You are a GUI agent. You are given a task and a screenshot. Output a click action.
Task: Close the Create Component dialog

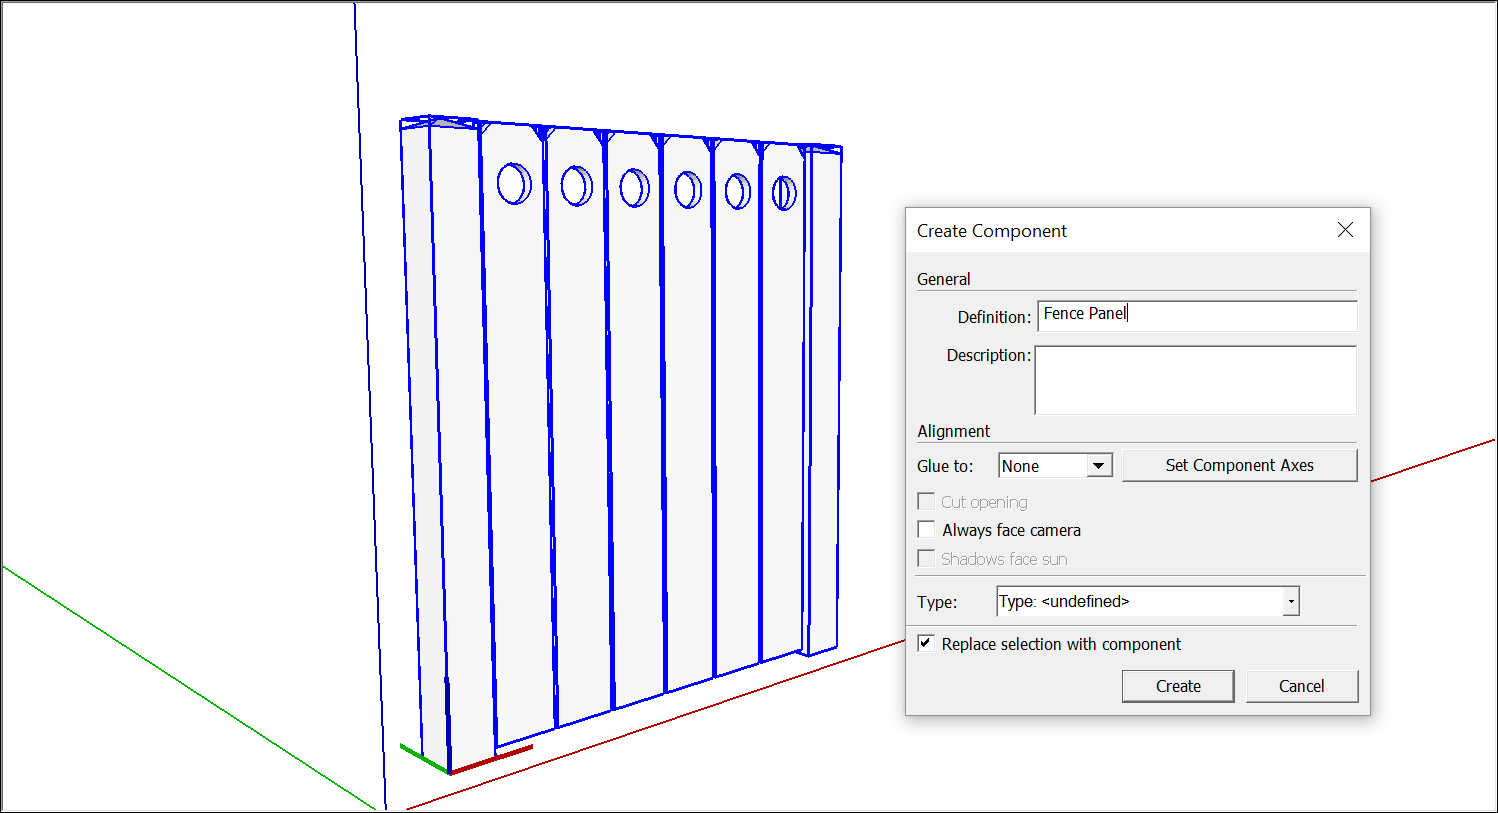pos(1345,230)
